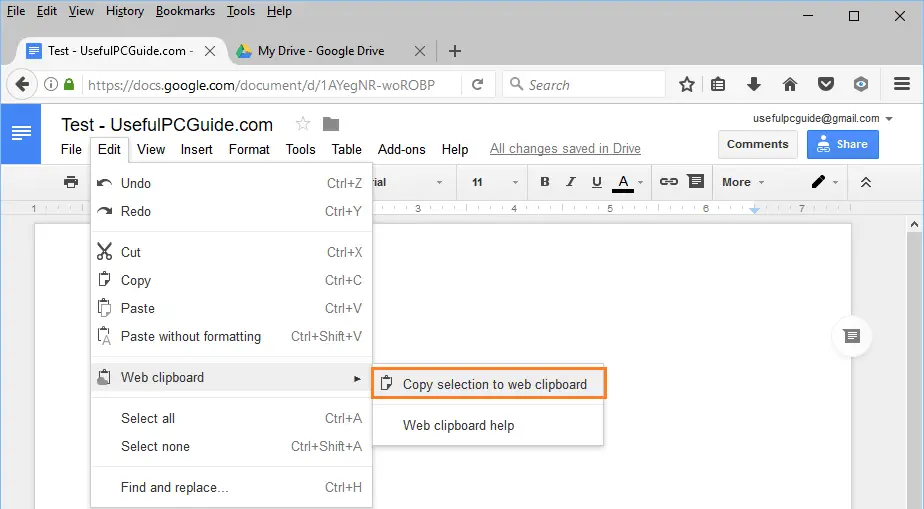
Task: Insert link using the toolbar icon
Action: pyautogui.click(x=669, y=182)
